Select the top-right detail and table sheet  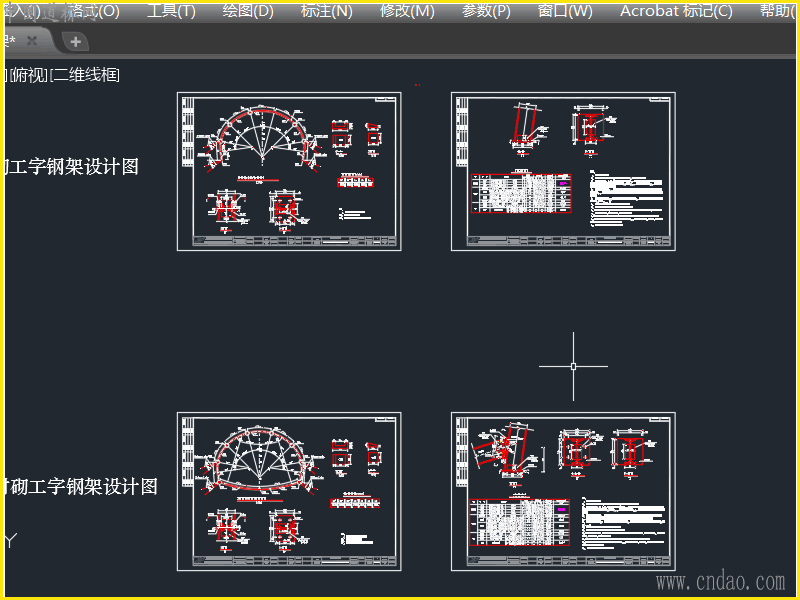(563, 171)
